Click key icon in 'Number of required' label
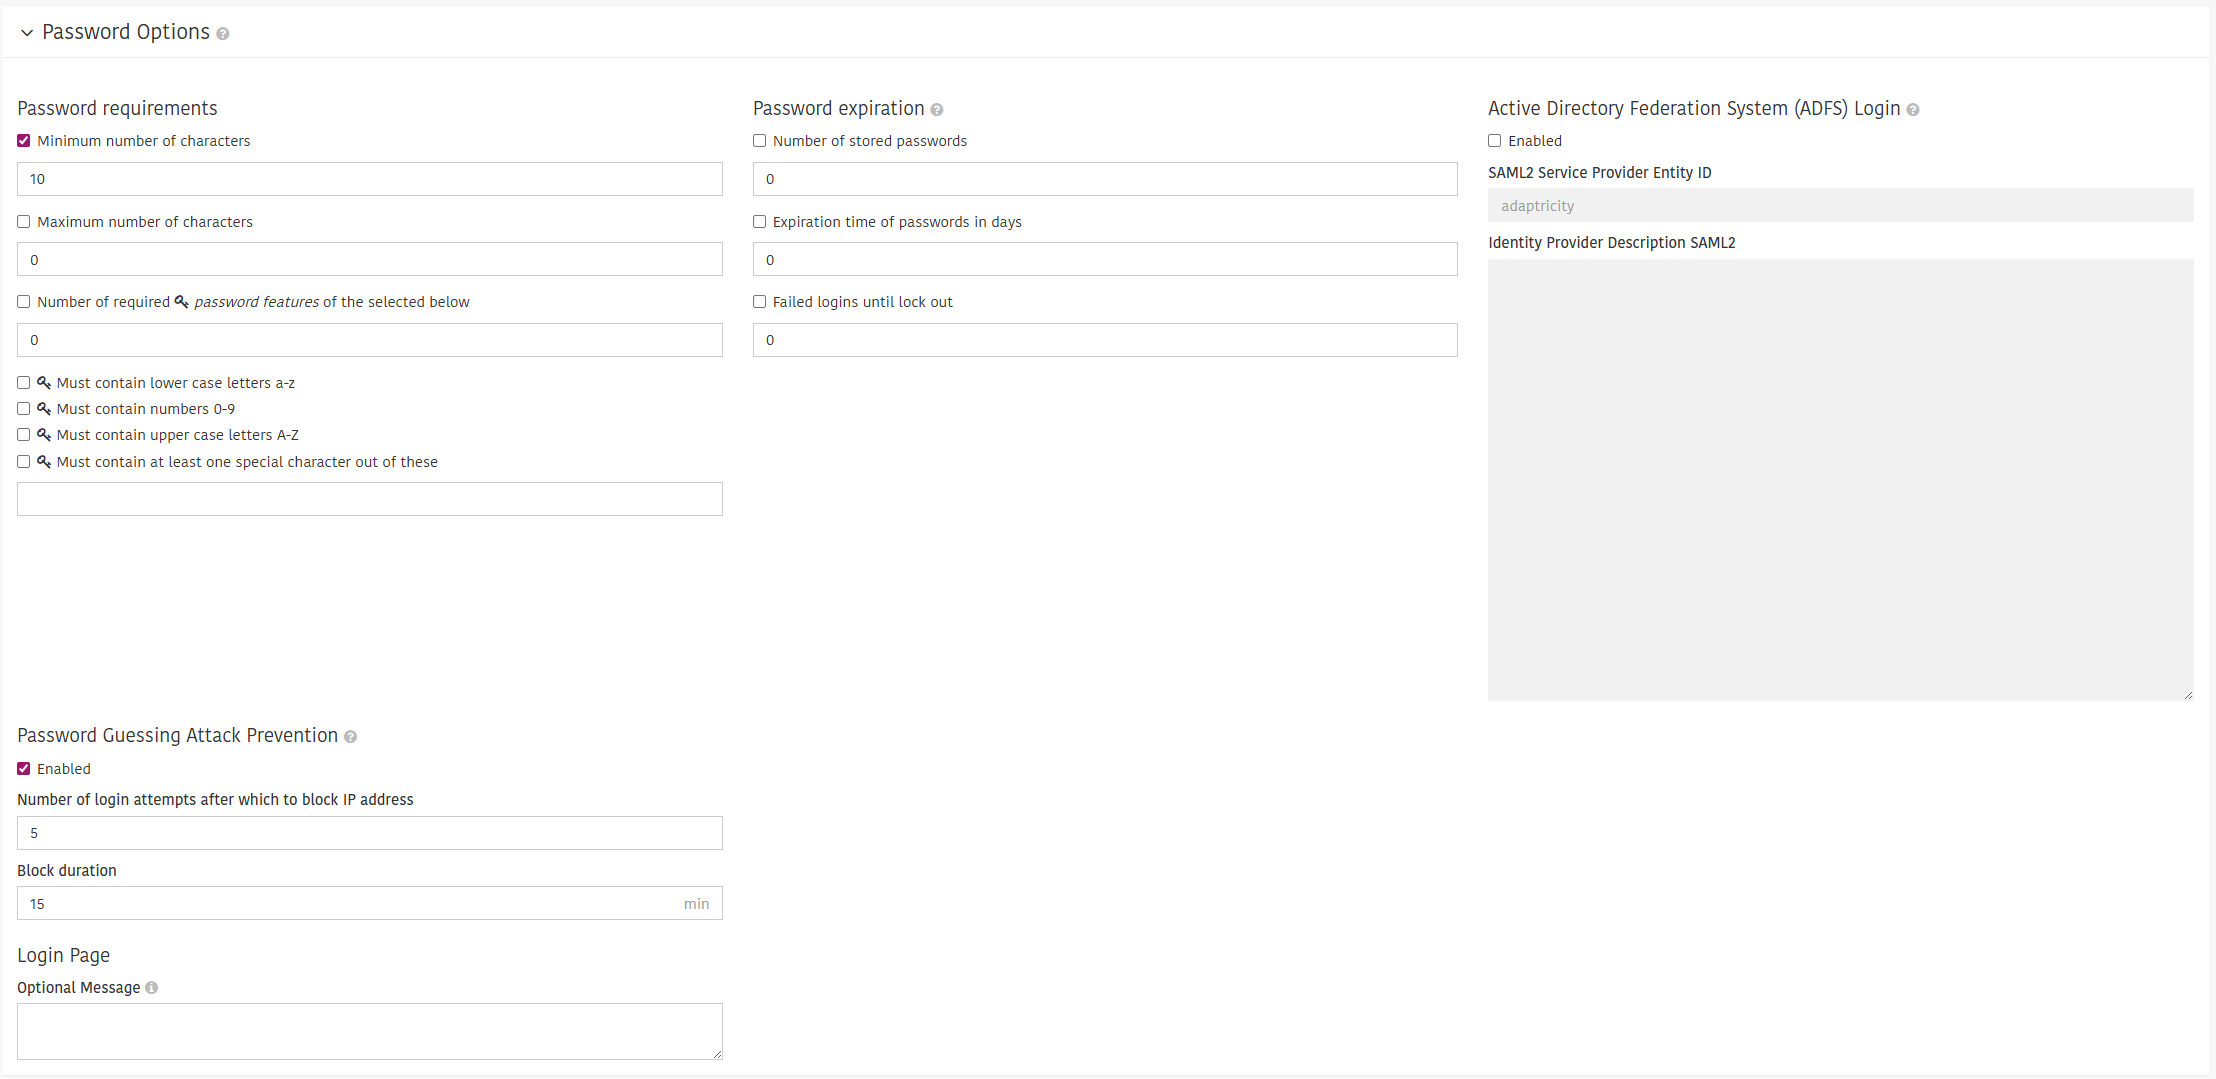The width and height of the screenshot is (2216, 1079). click(x=182, y=302)
